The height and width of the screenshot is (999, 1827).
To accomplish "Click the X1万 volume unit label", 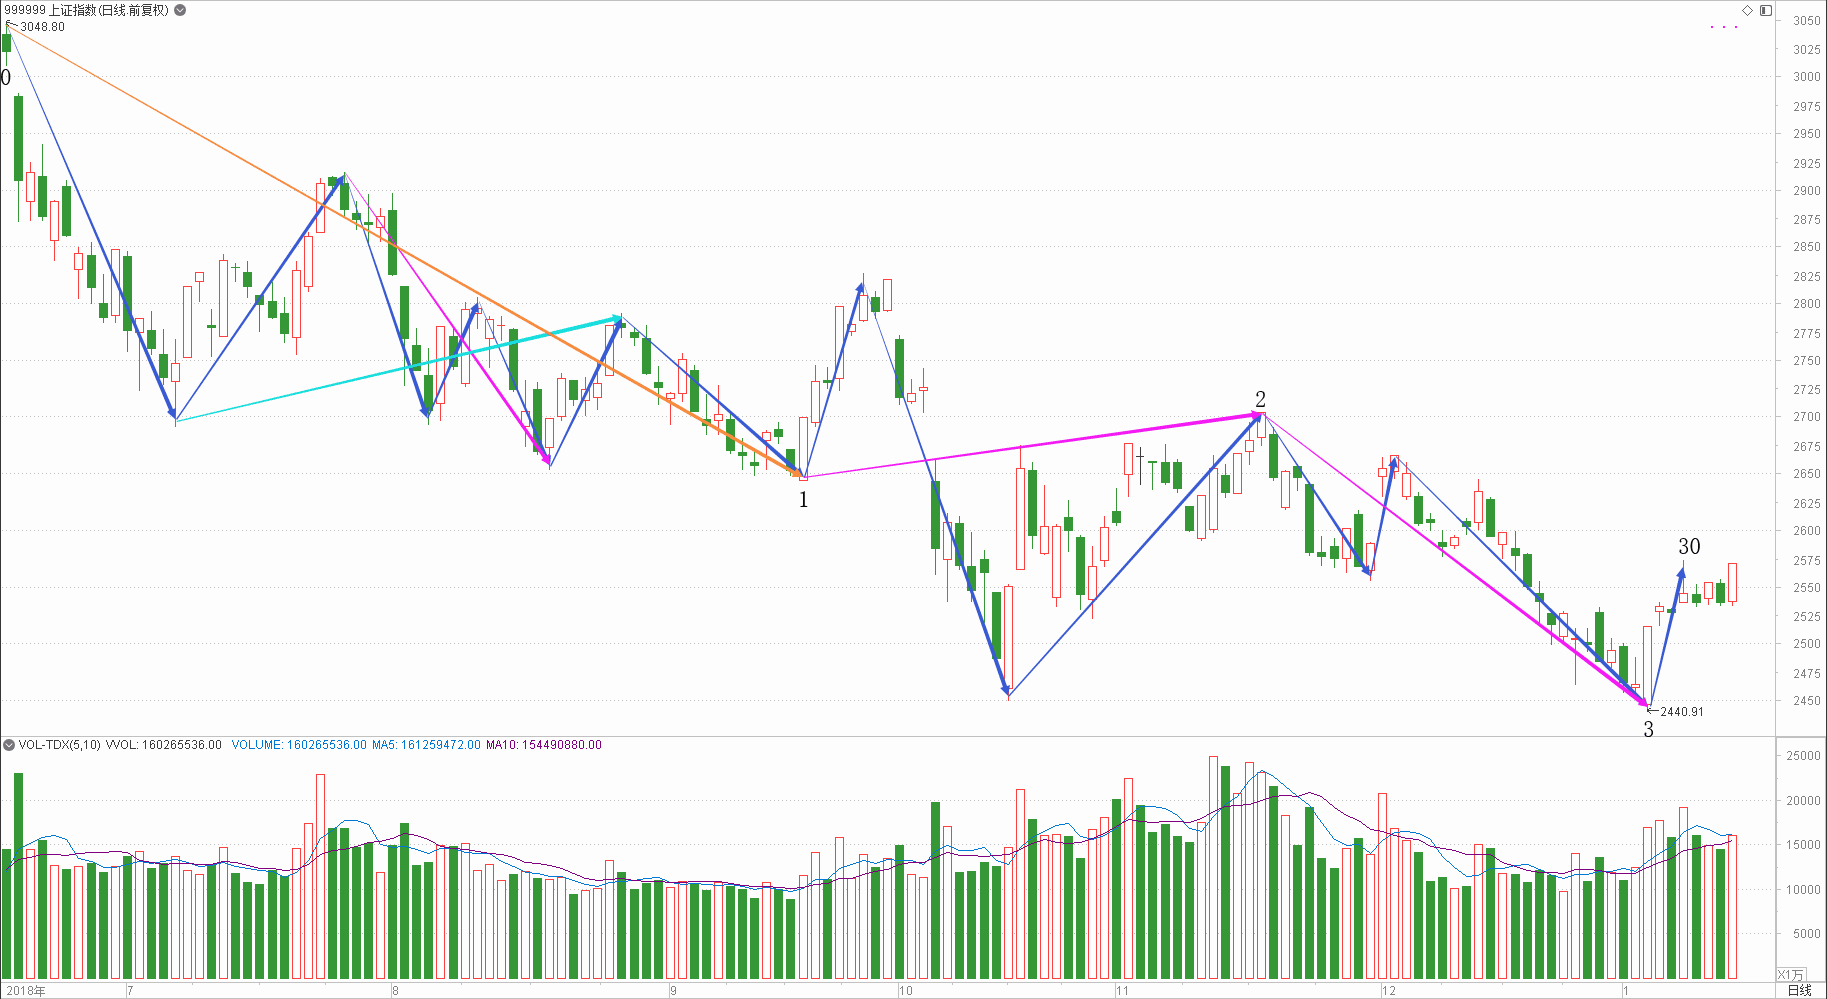I will pyautogui.click(x=1791, y=975).
